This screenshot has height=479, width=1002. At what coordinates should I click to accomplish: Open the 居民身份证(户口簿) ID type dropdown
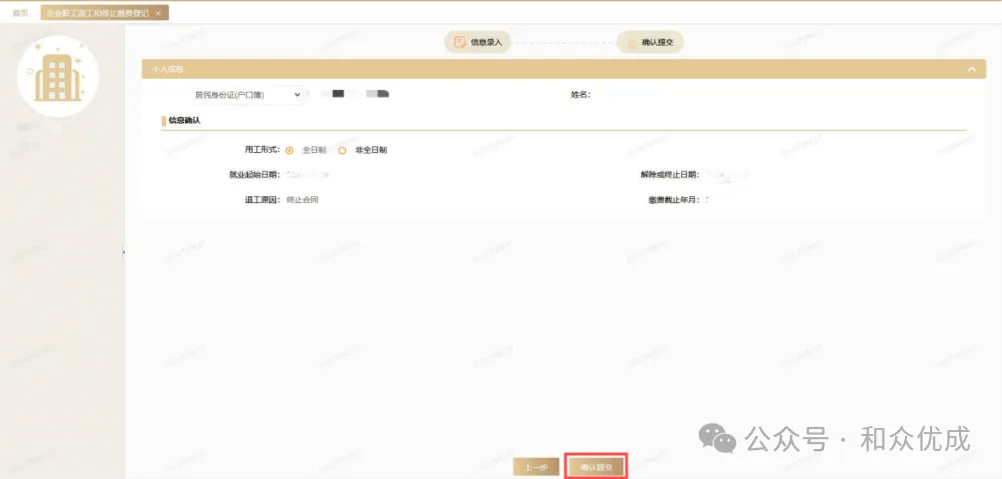246,95
